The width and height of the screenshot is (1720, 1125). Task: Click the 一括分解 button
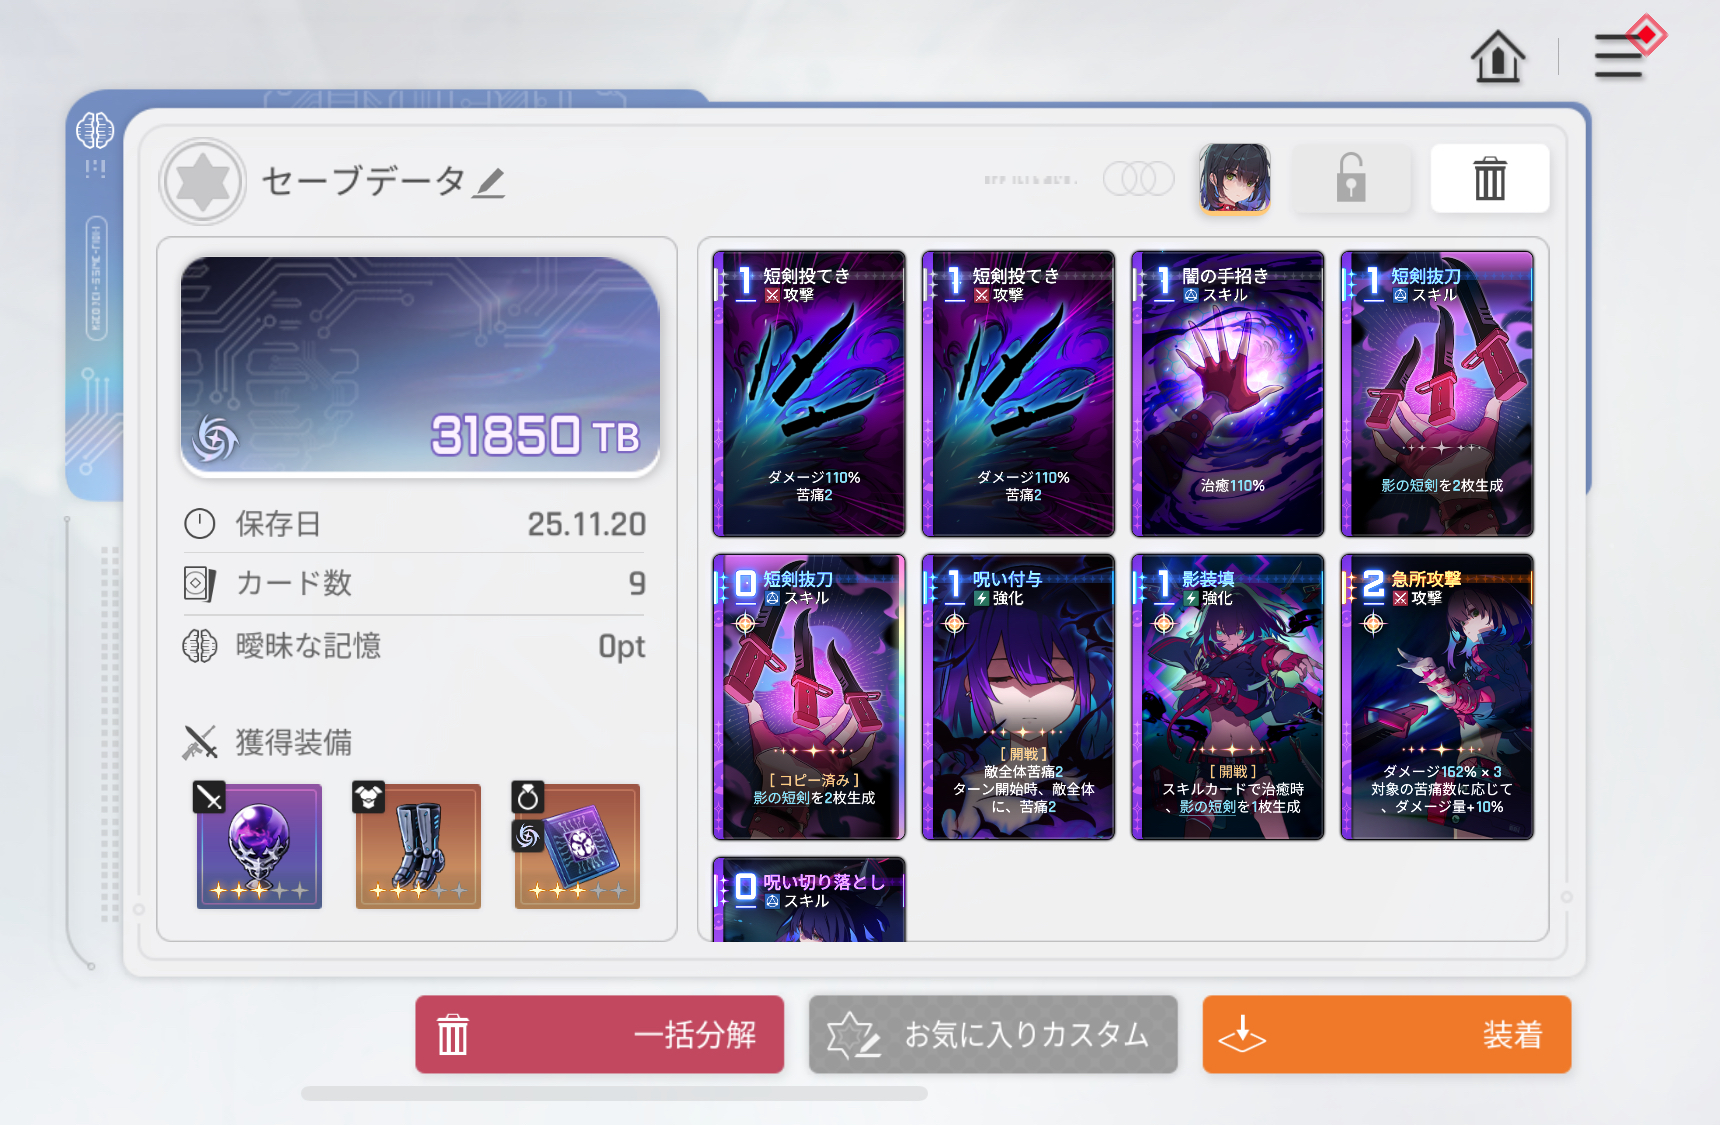pyautogui.click(x=600, y=1034)
